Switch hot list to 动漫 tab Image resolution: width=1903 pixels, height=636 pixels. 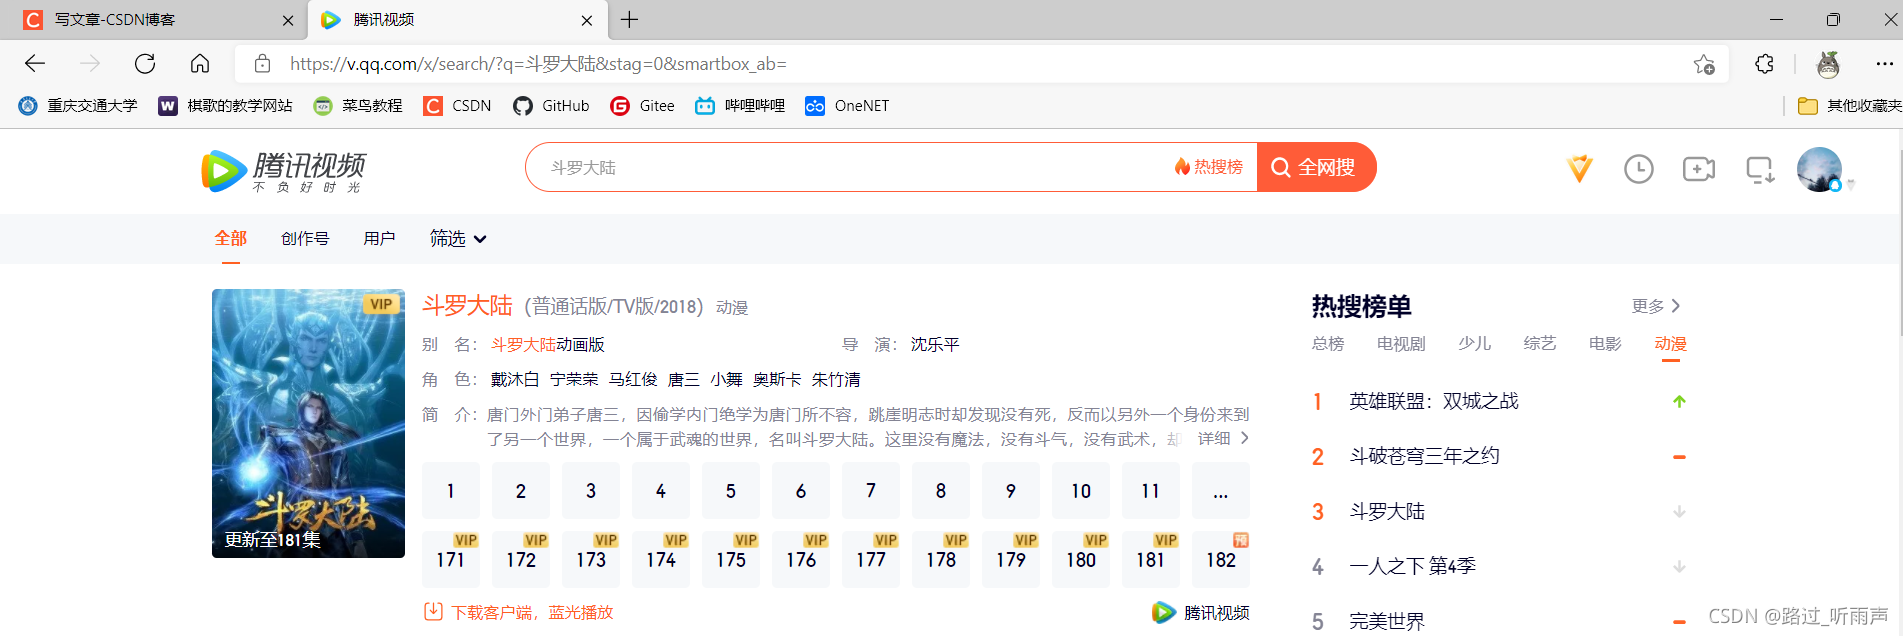(x=1671, y=344)
